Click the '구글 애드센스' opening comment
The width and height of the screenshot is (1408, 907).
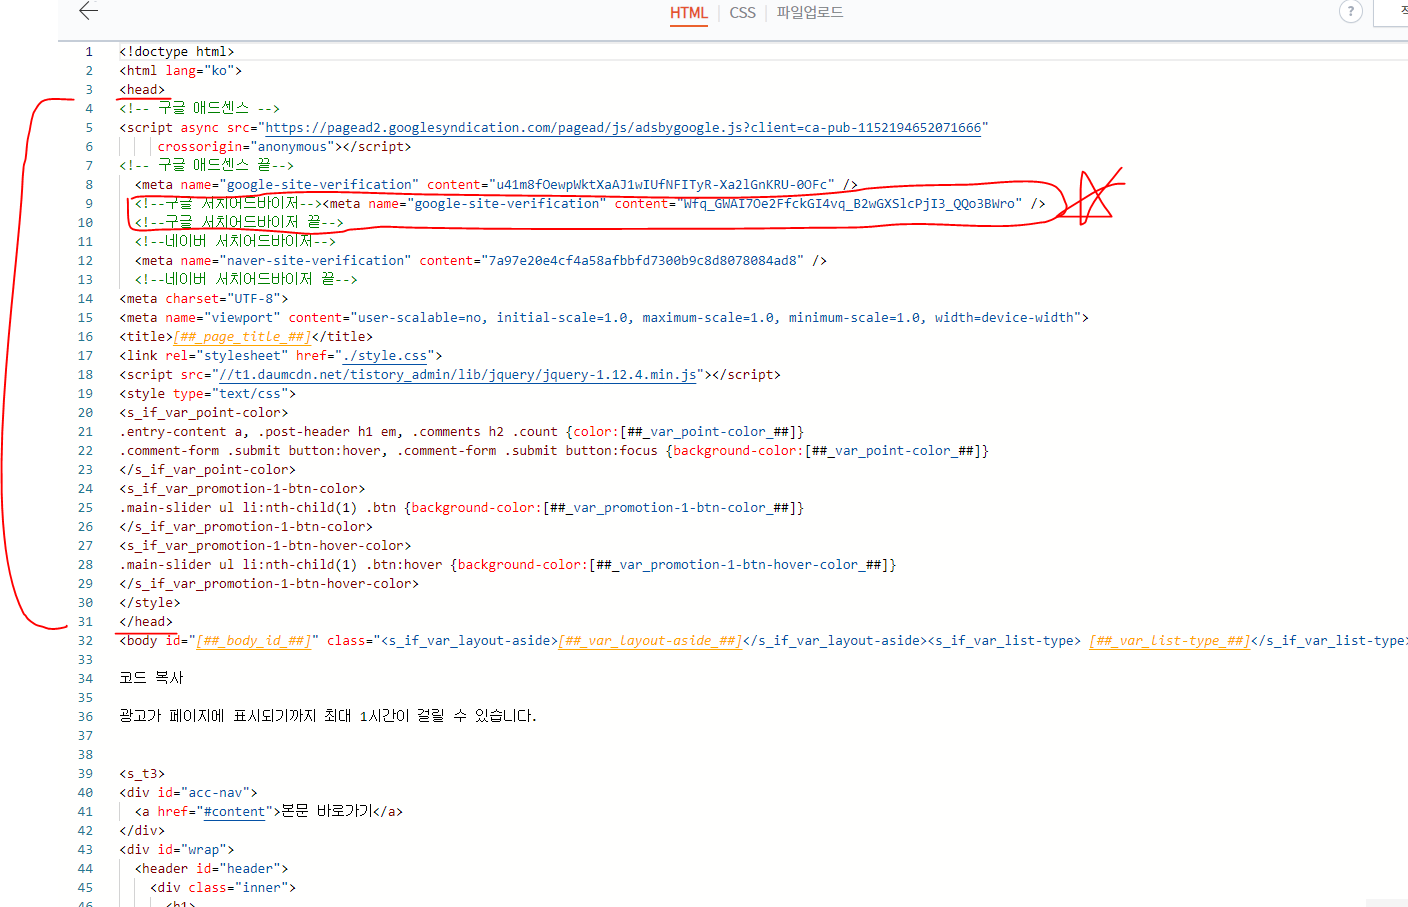(200, 109)
